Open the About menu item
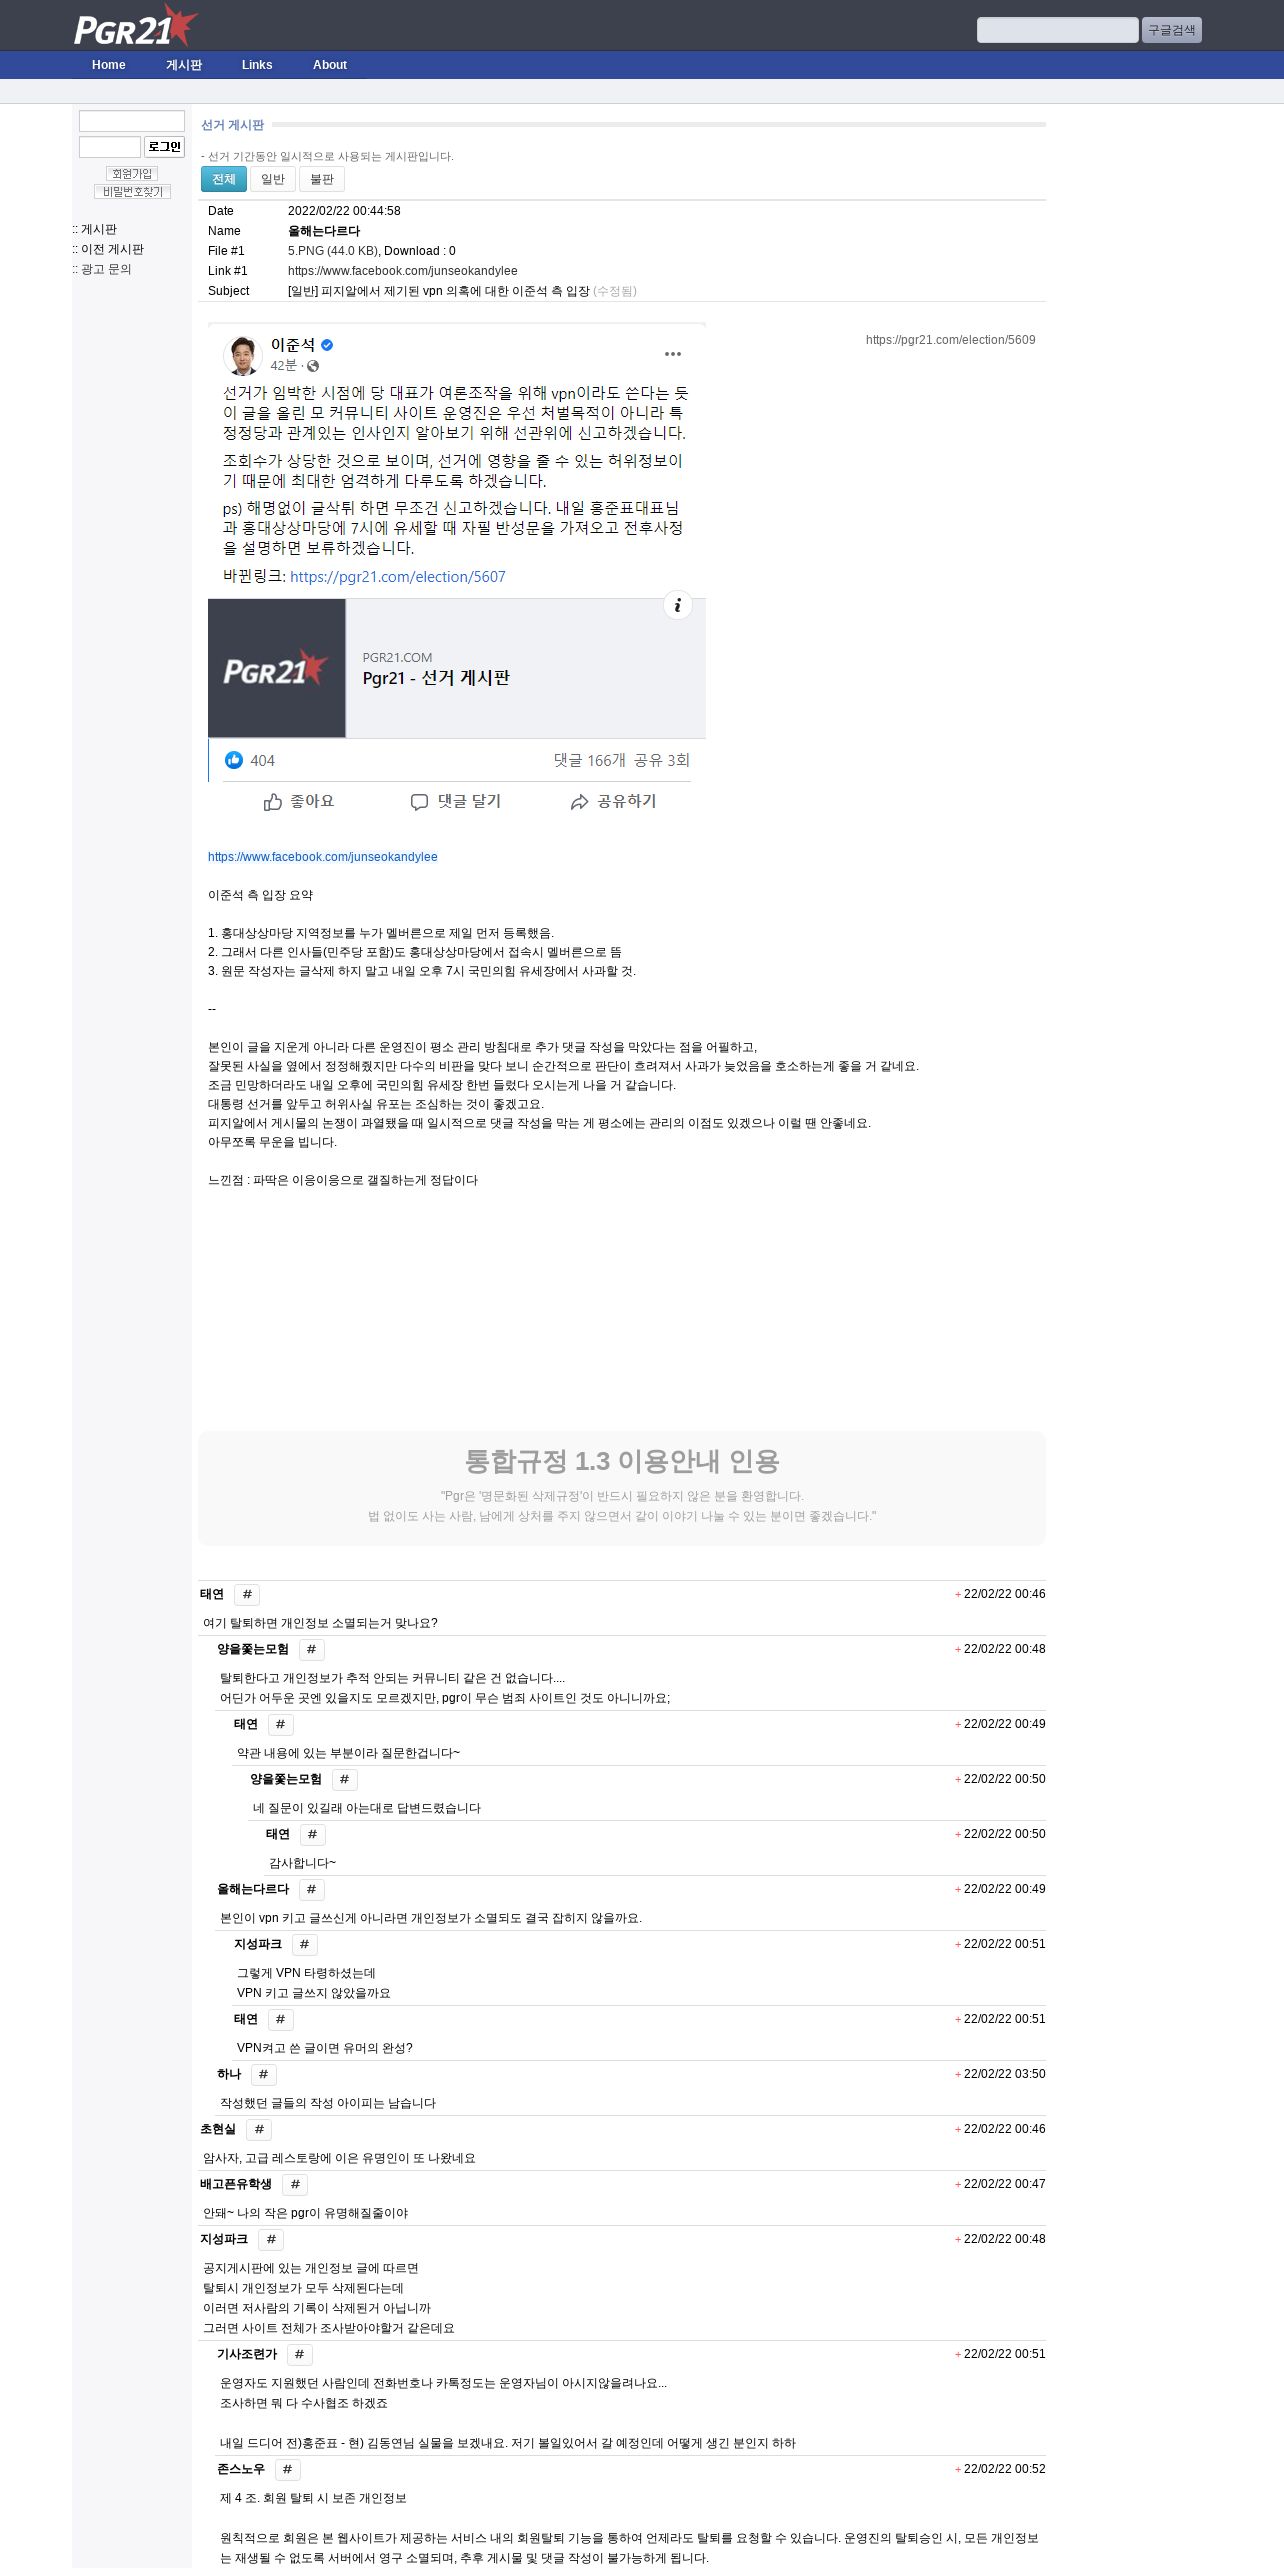The width and height of the screenshot is (1284, 2568). pyautogui.click(x=330, y=65)
